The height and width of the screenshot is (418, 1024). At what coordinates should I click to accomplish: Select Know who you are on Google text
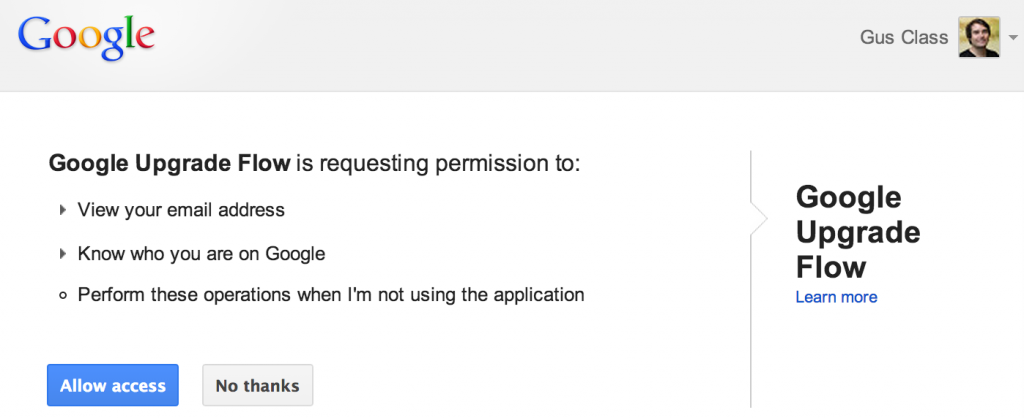coord(201,253)
